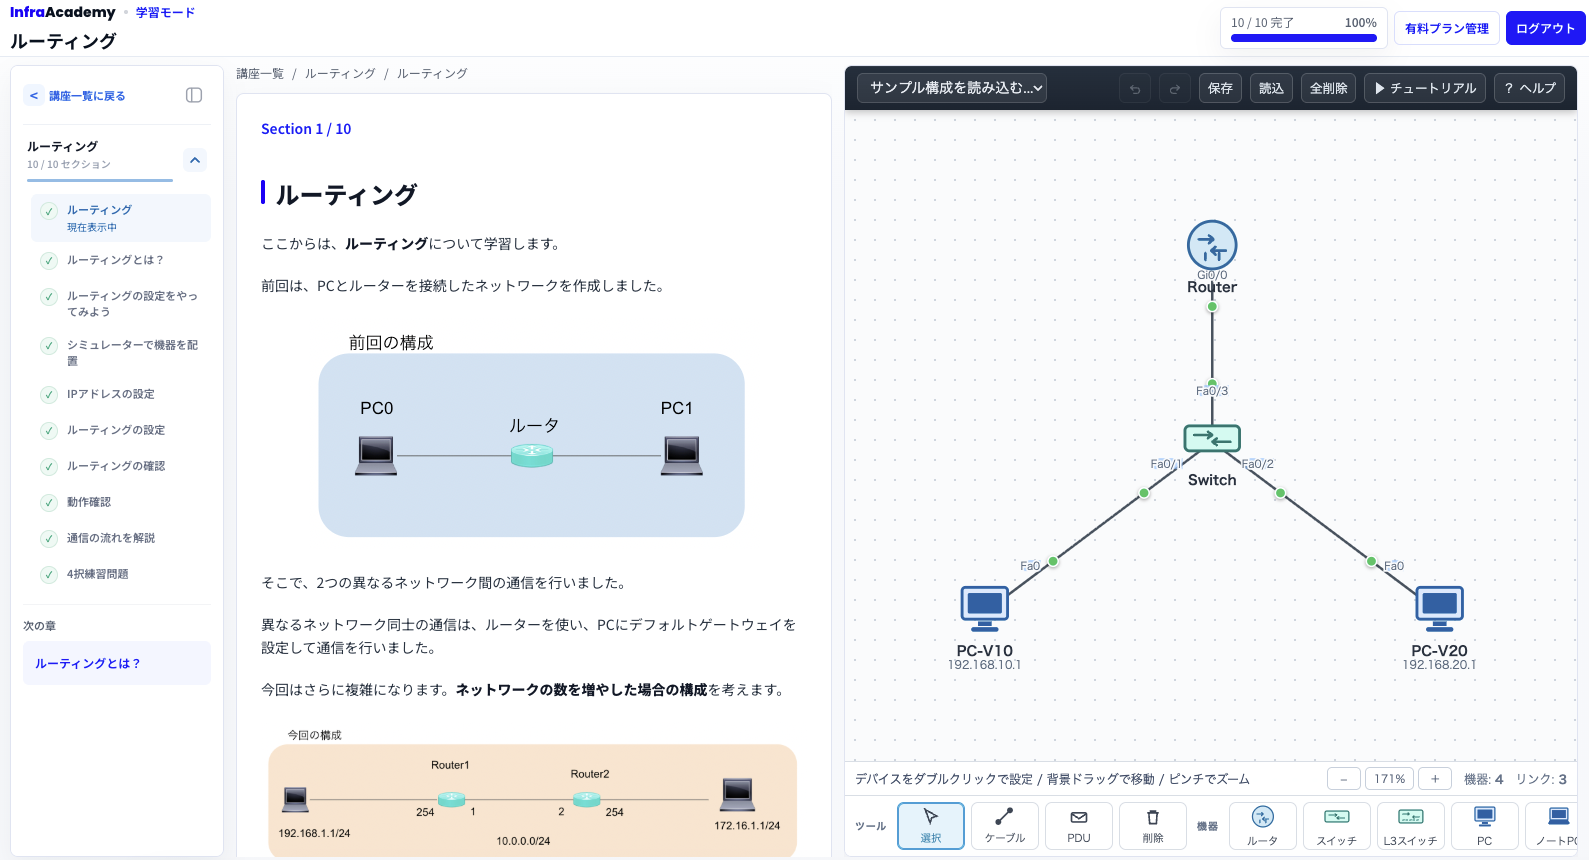Image resolution: width=1589 pixels, height=860 pixels.
Task: Click InfraAcademy logo
Action: [x=63, y=12]
